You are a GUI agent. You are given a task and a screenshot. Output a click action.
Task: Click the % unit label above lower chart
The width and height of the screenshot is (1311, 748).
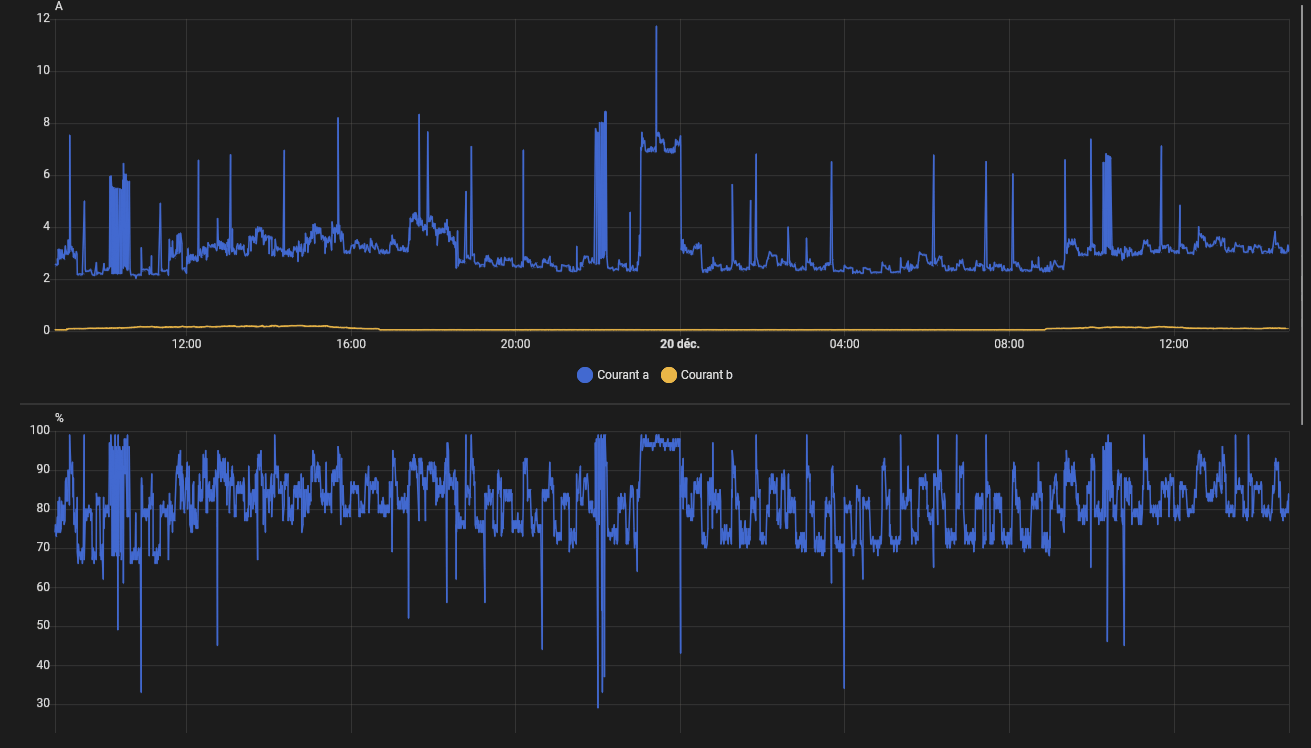(x=59, y=418)
